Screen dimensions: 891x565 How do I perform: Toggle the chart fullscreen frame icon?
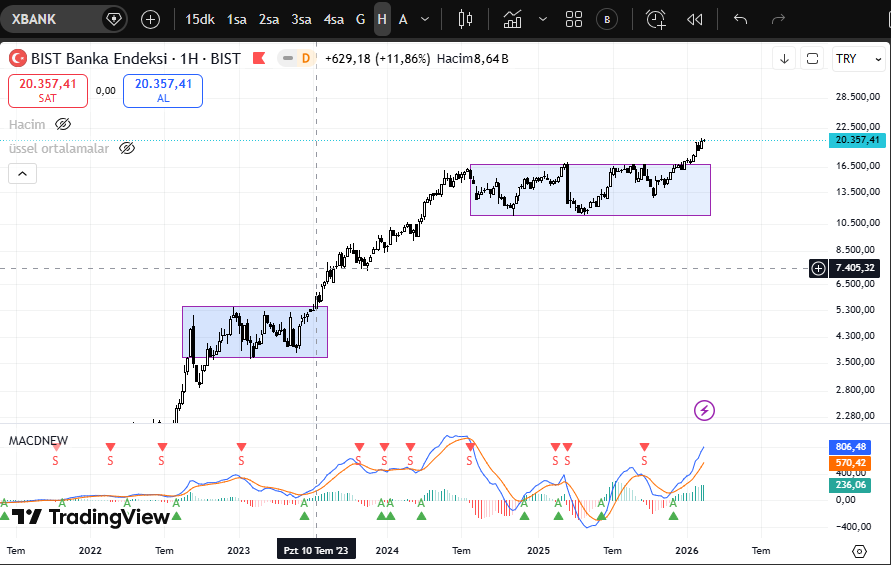[x=813, y=59]
